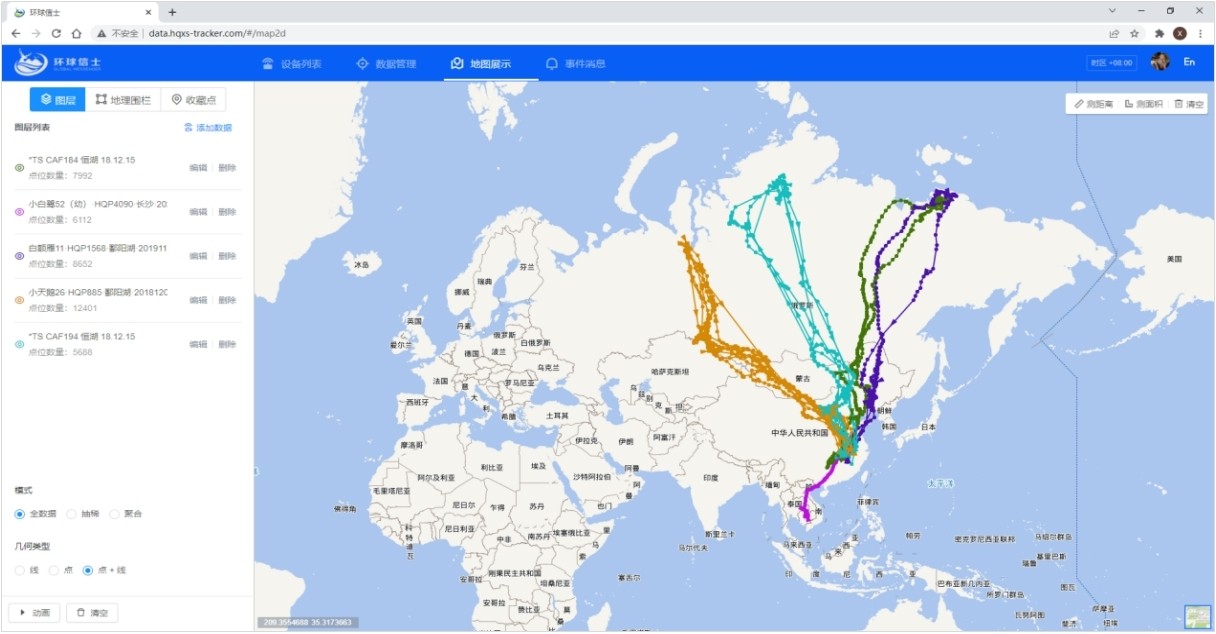
Task: Select the 线 geometry type radio button
Action: click(20, 570)
